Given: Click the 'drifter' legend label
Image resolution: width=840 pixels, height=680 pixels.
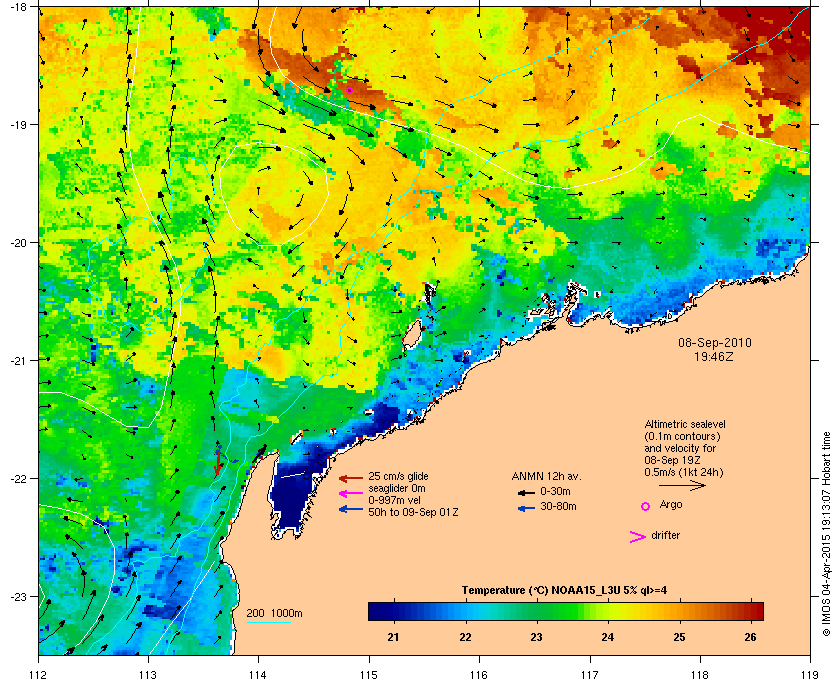Looking at the screenshot, I should (x=665, y=535).
